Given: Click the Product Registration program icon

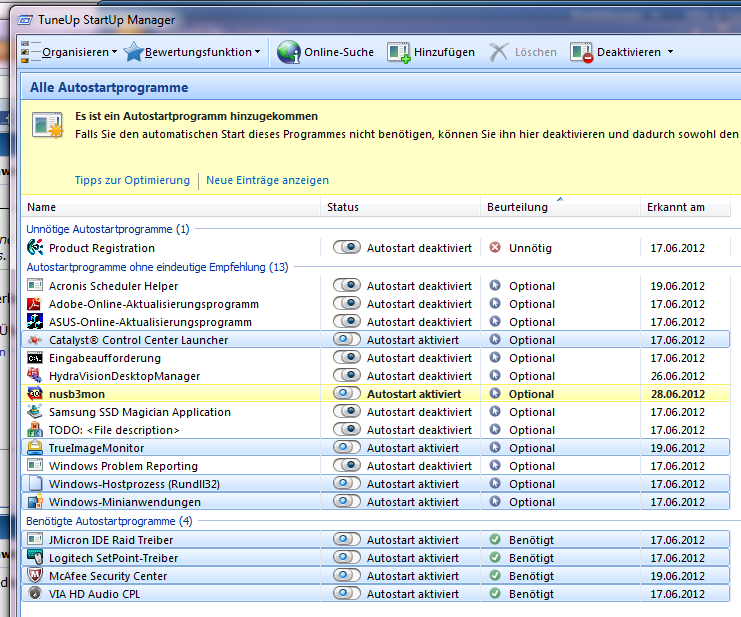Looking at the screenshot, I should pos(35,248).
